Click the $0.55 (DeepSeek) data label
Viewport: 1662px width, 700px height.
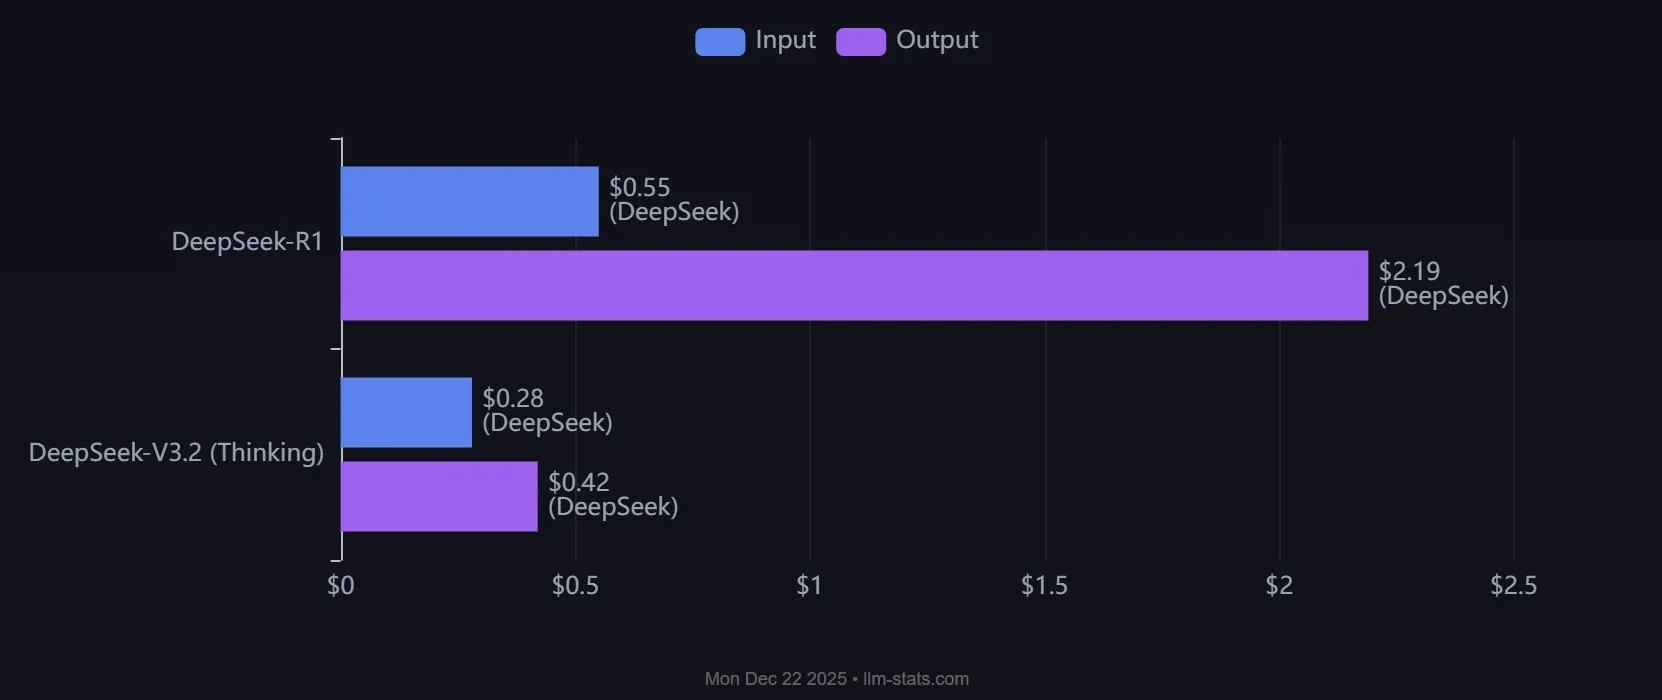[x=673, y=200]
